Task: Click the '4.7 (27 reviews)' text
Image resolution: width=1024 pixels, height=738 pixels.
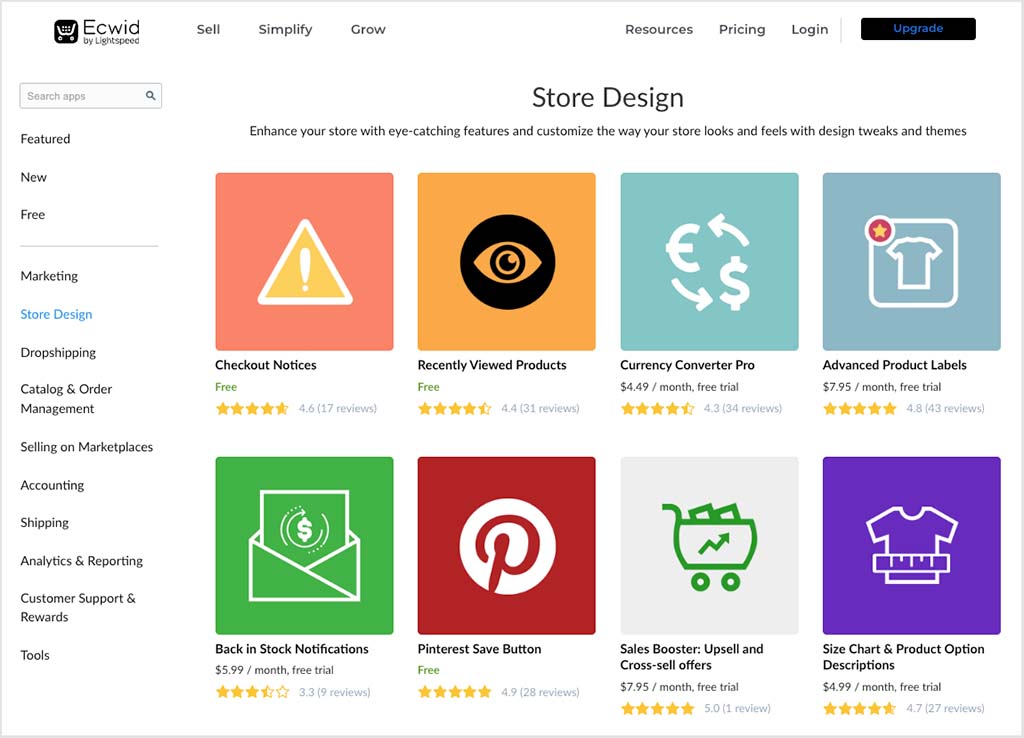Action: (945, 709)
